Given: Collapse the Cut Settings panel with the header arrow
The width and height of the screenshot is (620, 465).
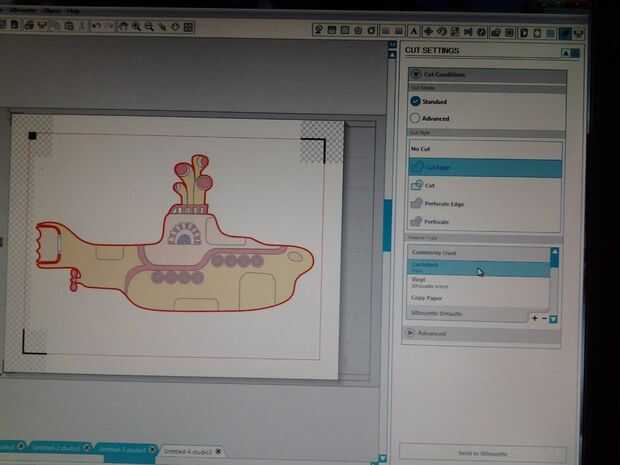Looking at the screenshot, I should 566,53.
